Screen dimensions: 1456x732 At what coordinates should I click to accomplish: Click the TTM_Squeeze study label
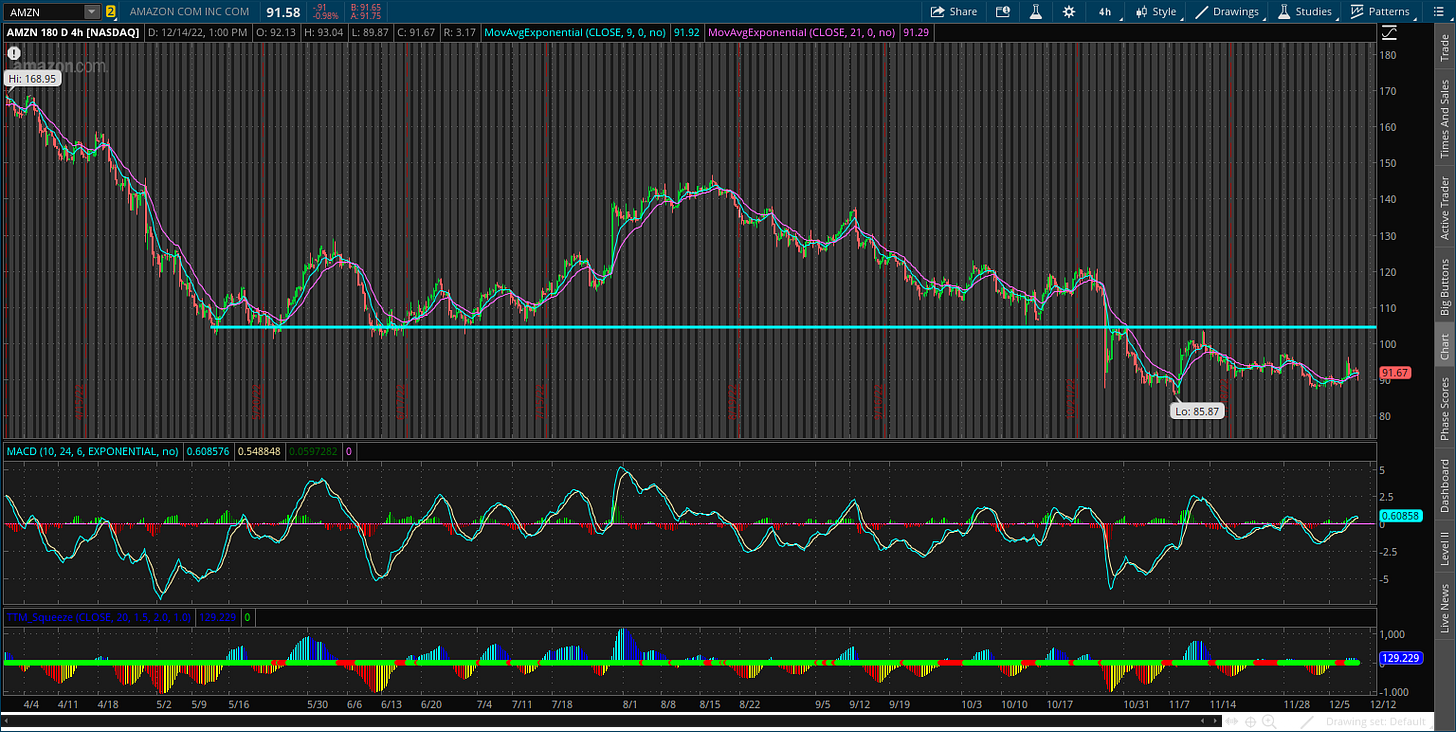click(100, 618)
